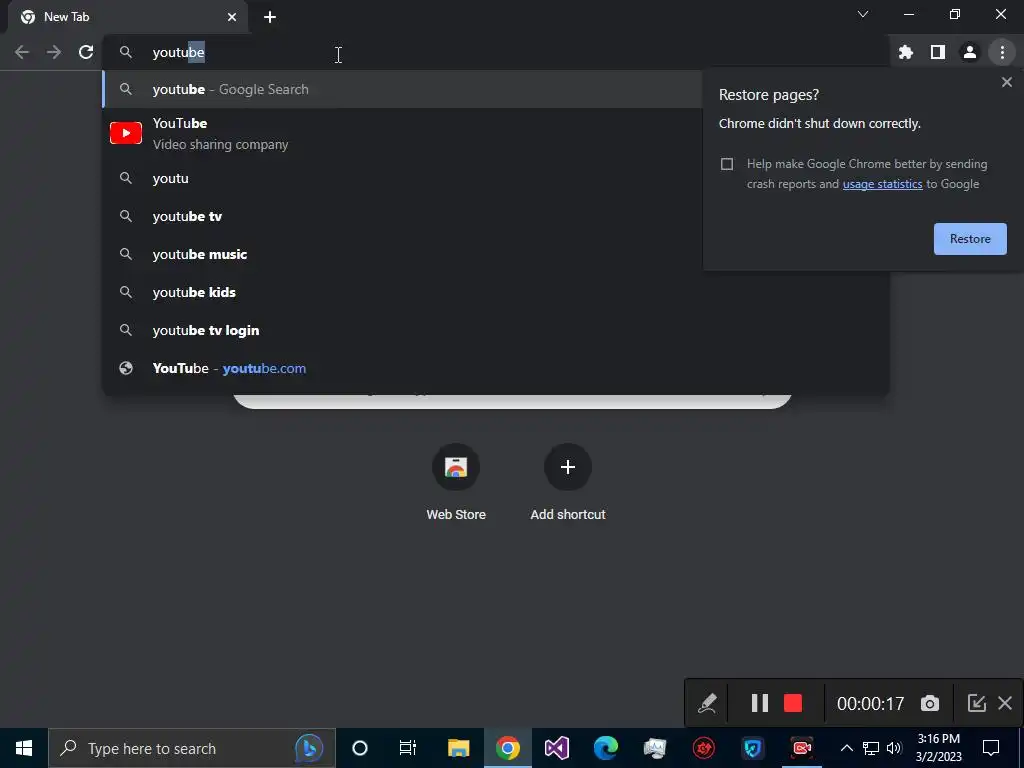Screen dimensions: 1024x768
Task: Enable sending crash reports checkbox
Action: pos(727,164)
